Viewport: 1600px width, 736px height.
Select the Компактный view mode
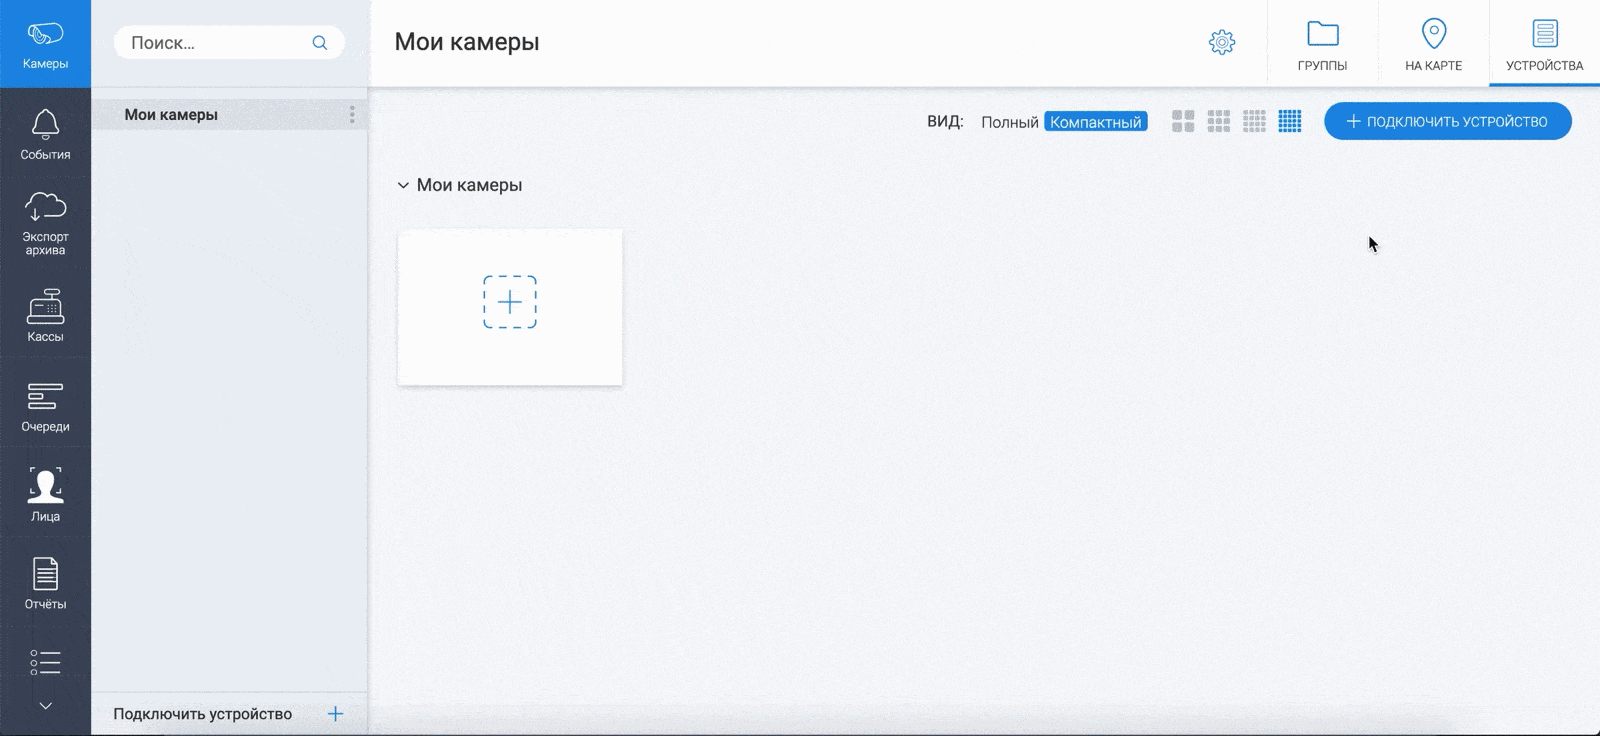(x=1096, y=122)
